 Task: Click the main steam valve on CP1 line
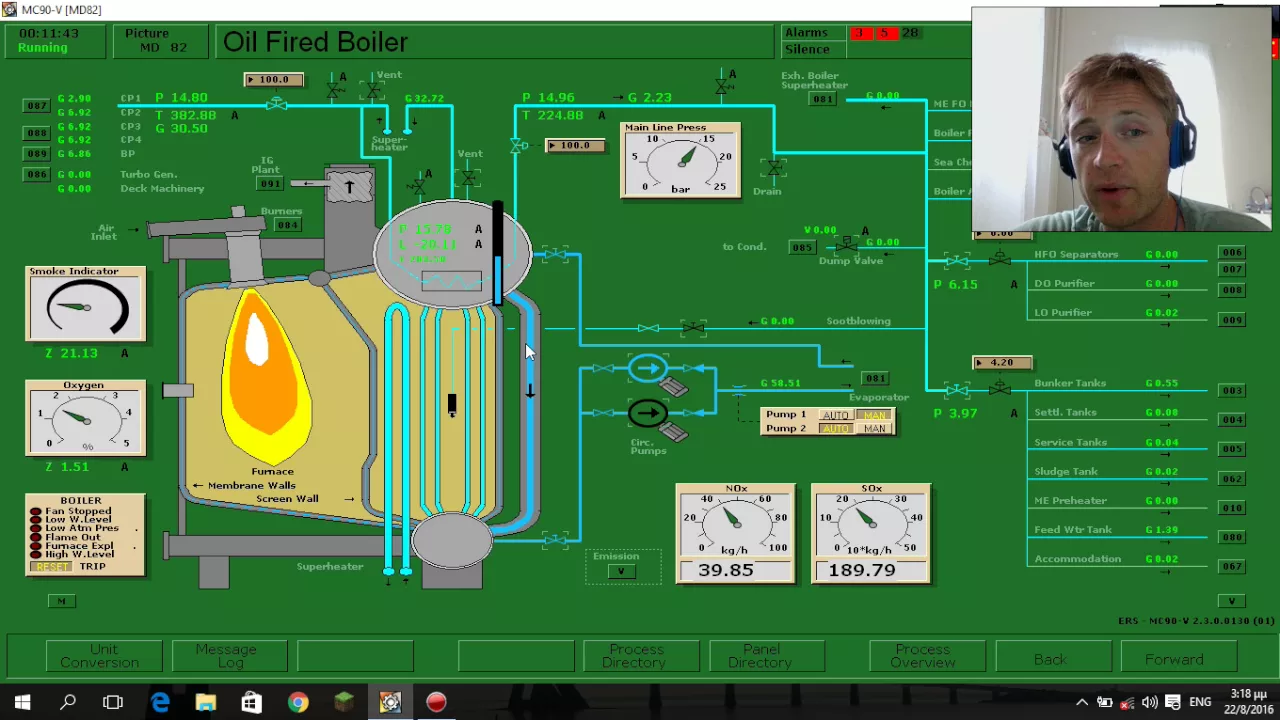point(277,104)
